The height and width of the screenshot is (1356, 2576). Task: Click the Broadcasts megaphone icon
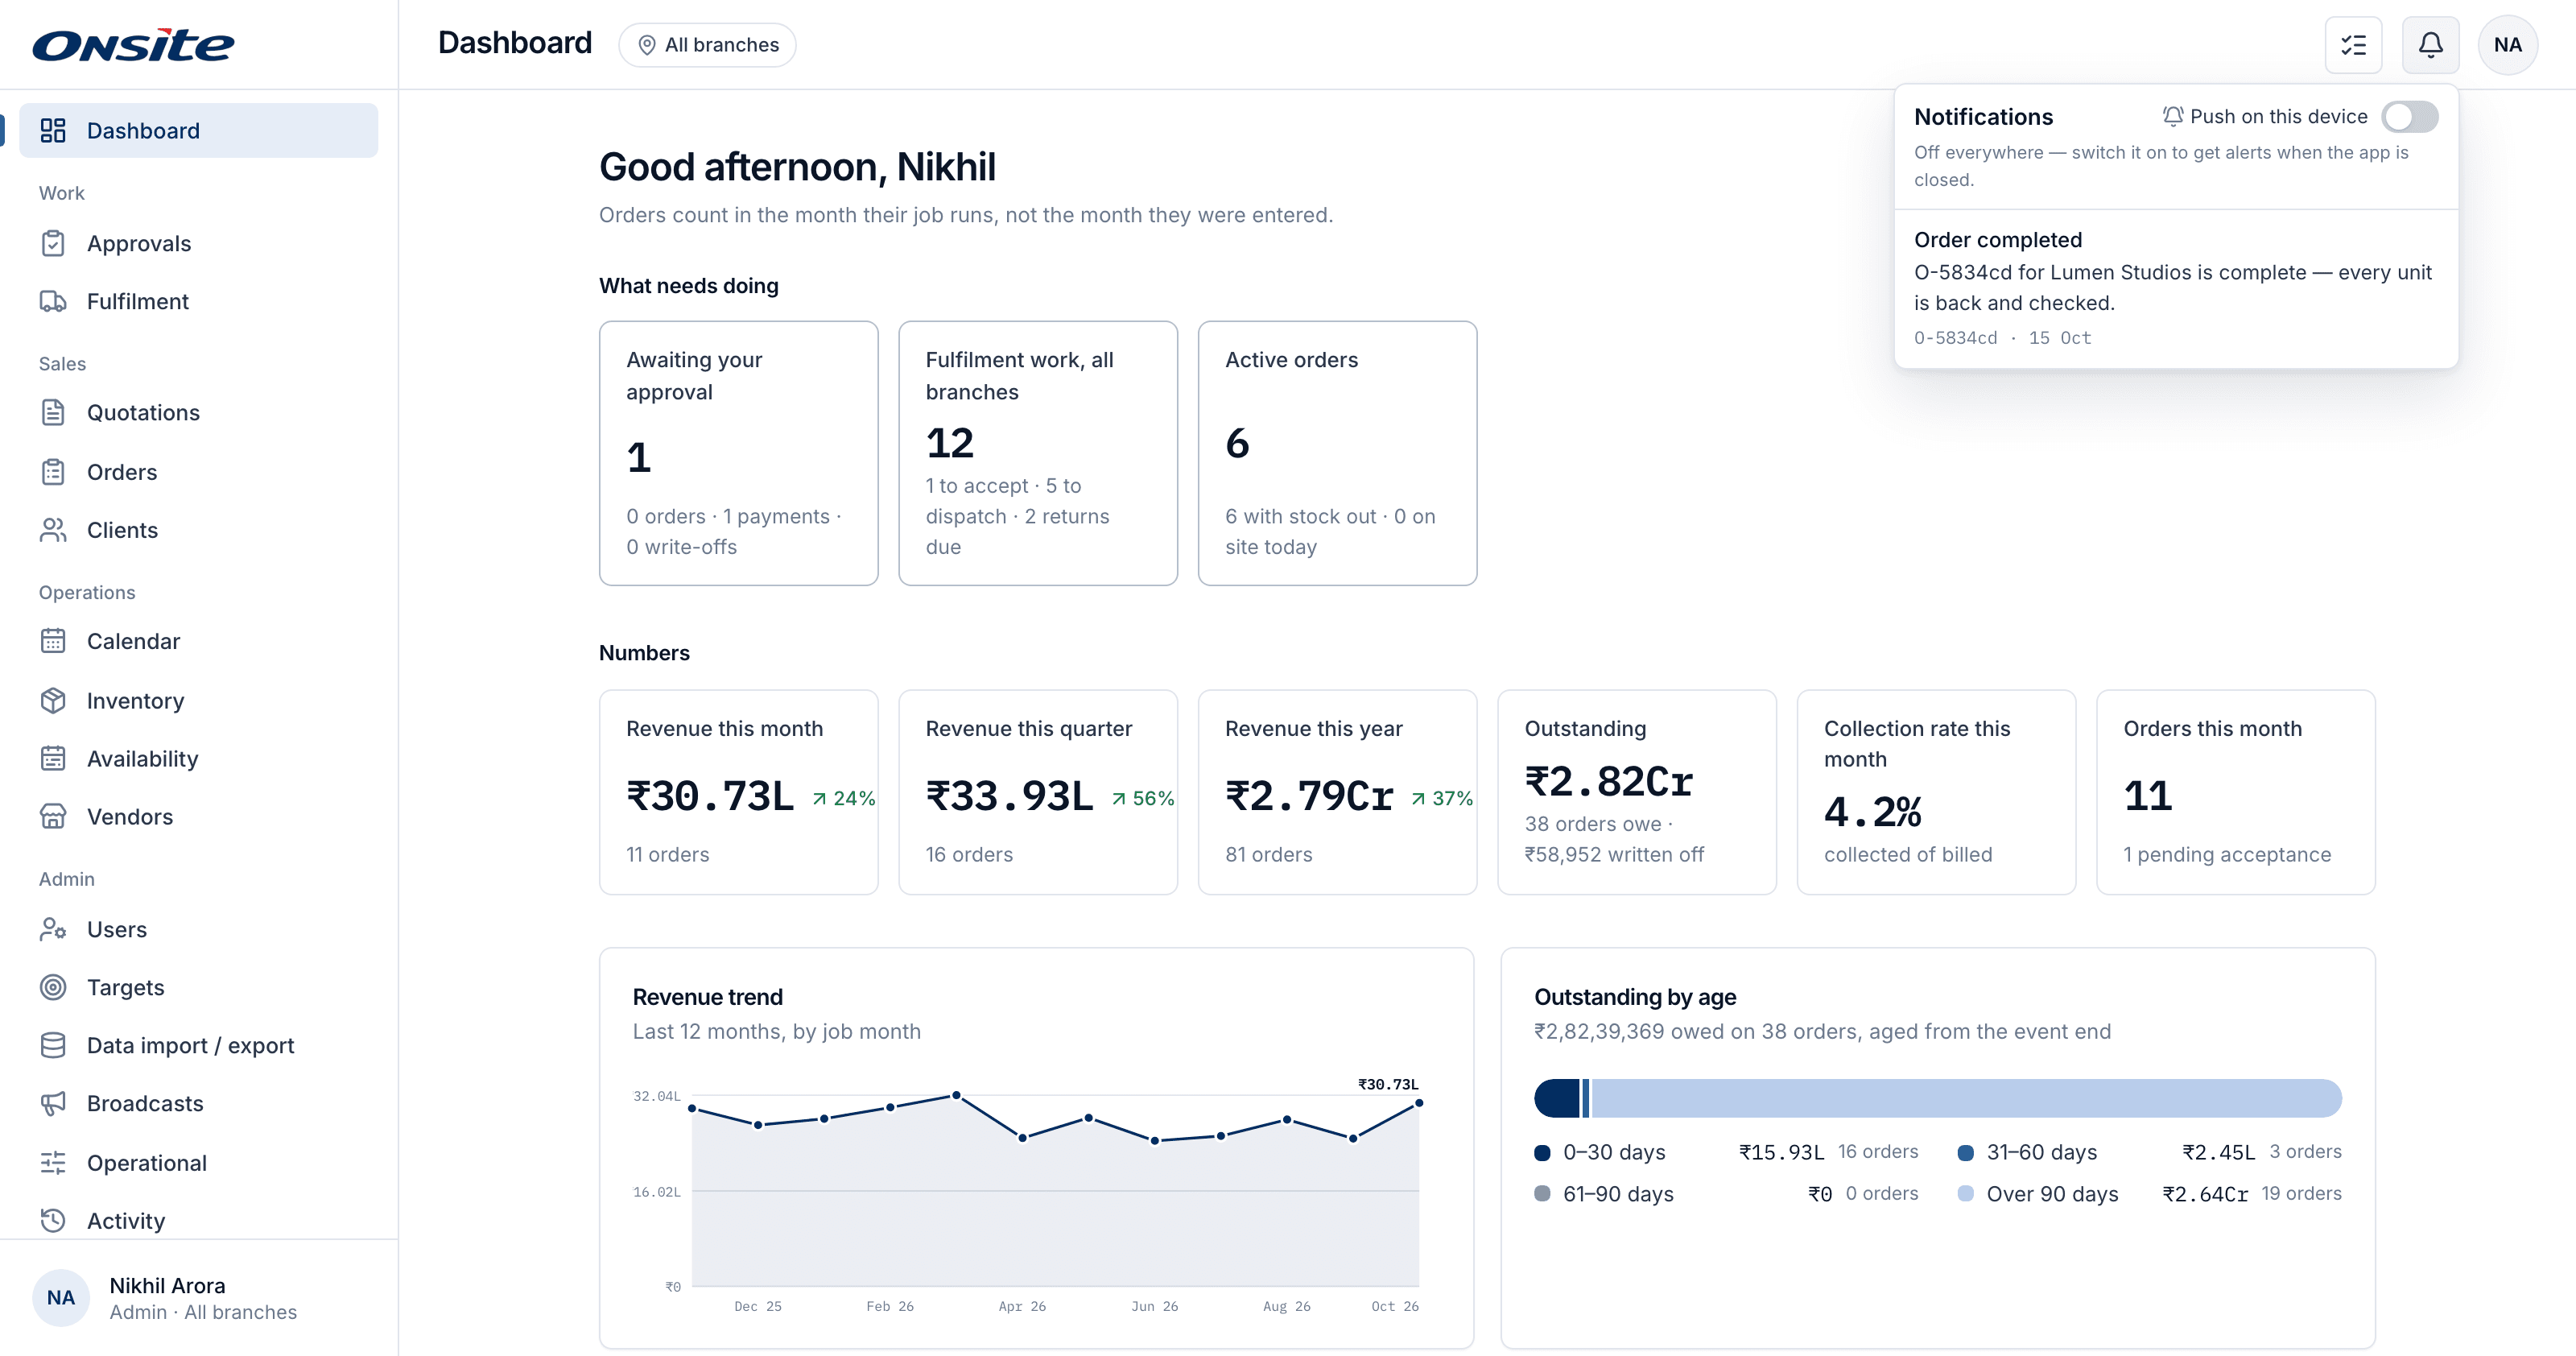point(53,1103)
